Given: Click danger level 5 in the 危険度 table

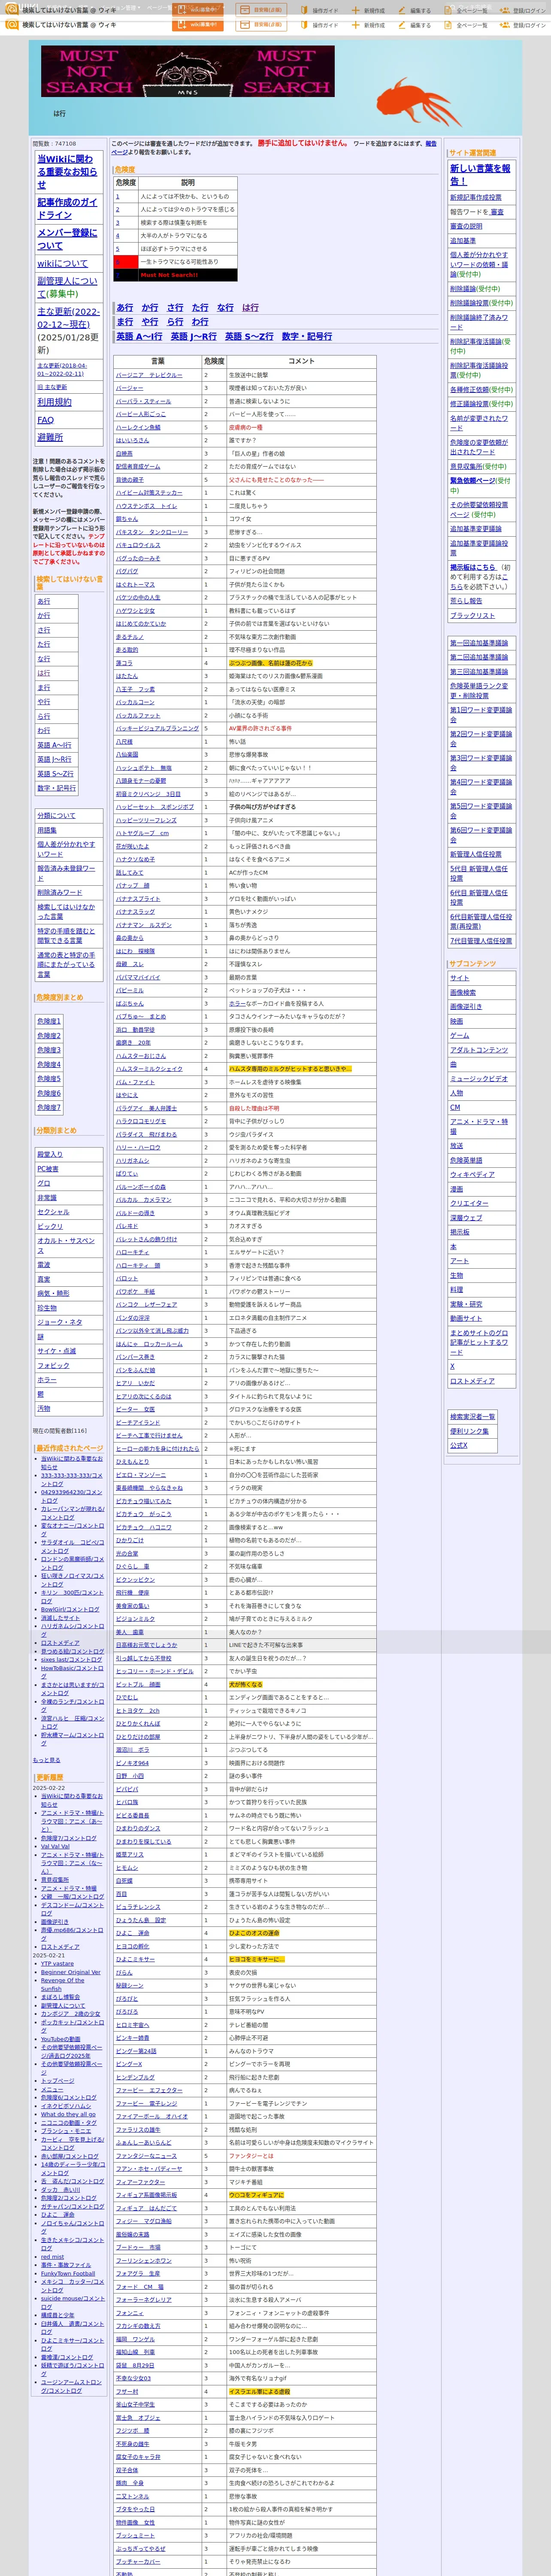Looking at the screenshot, I should coord(117,249).
